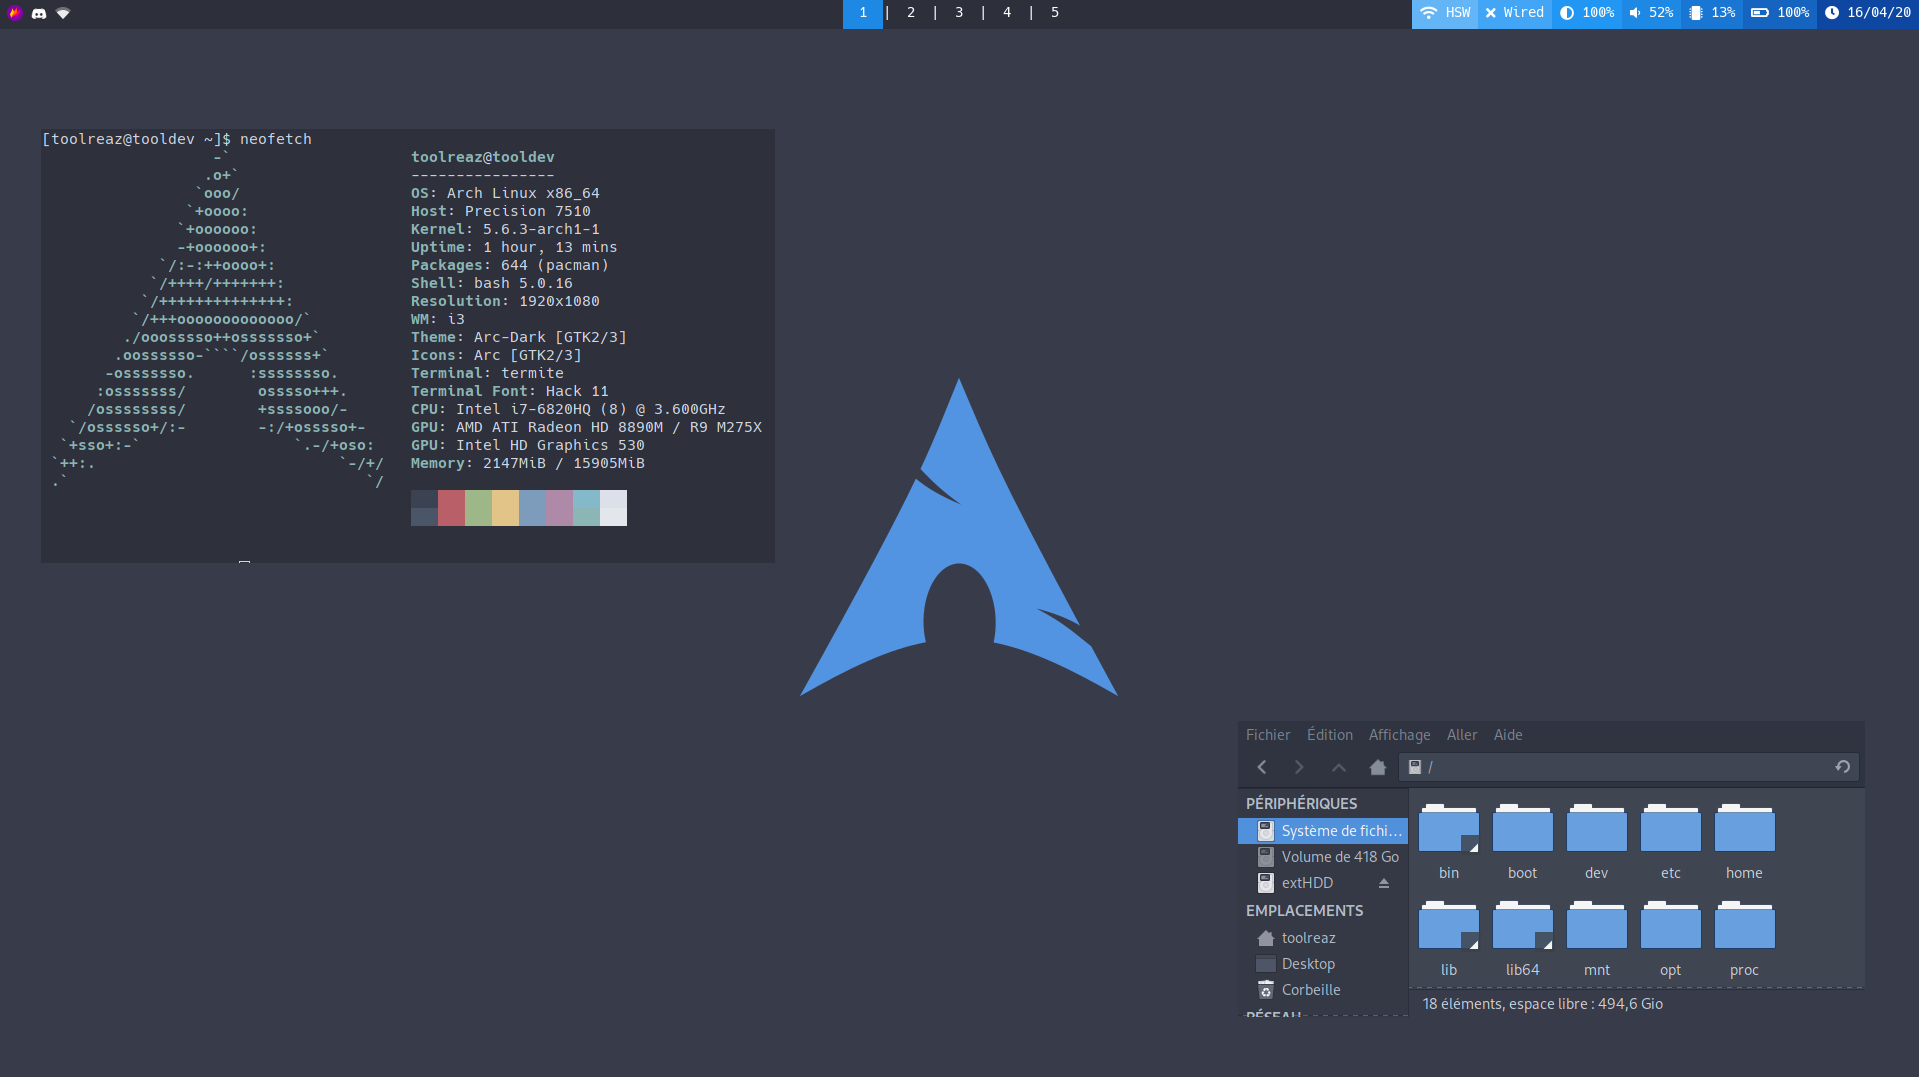Click status text '18 éléments, espace libre'

1543,1004
